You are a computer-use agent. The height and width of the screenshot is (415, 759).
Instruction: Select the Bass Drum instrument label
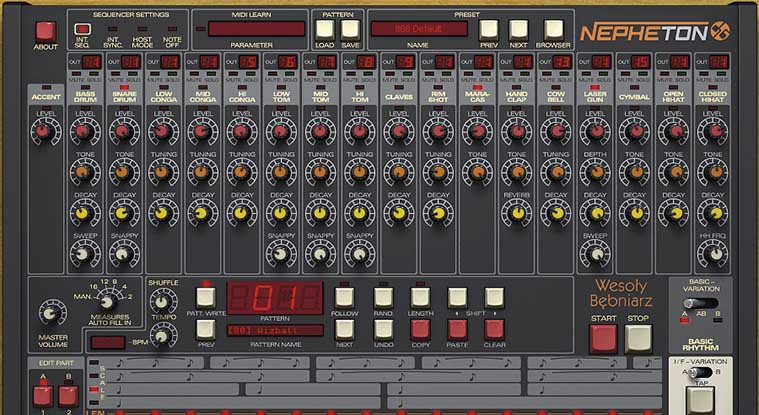(85, 96)
